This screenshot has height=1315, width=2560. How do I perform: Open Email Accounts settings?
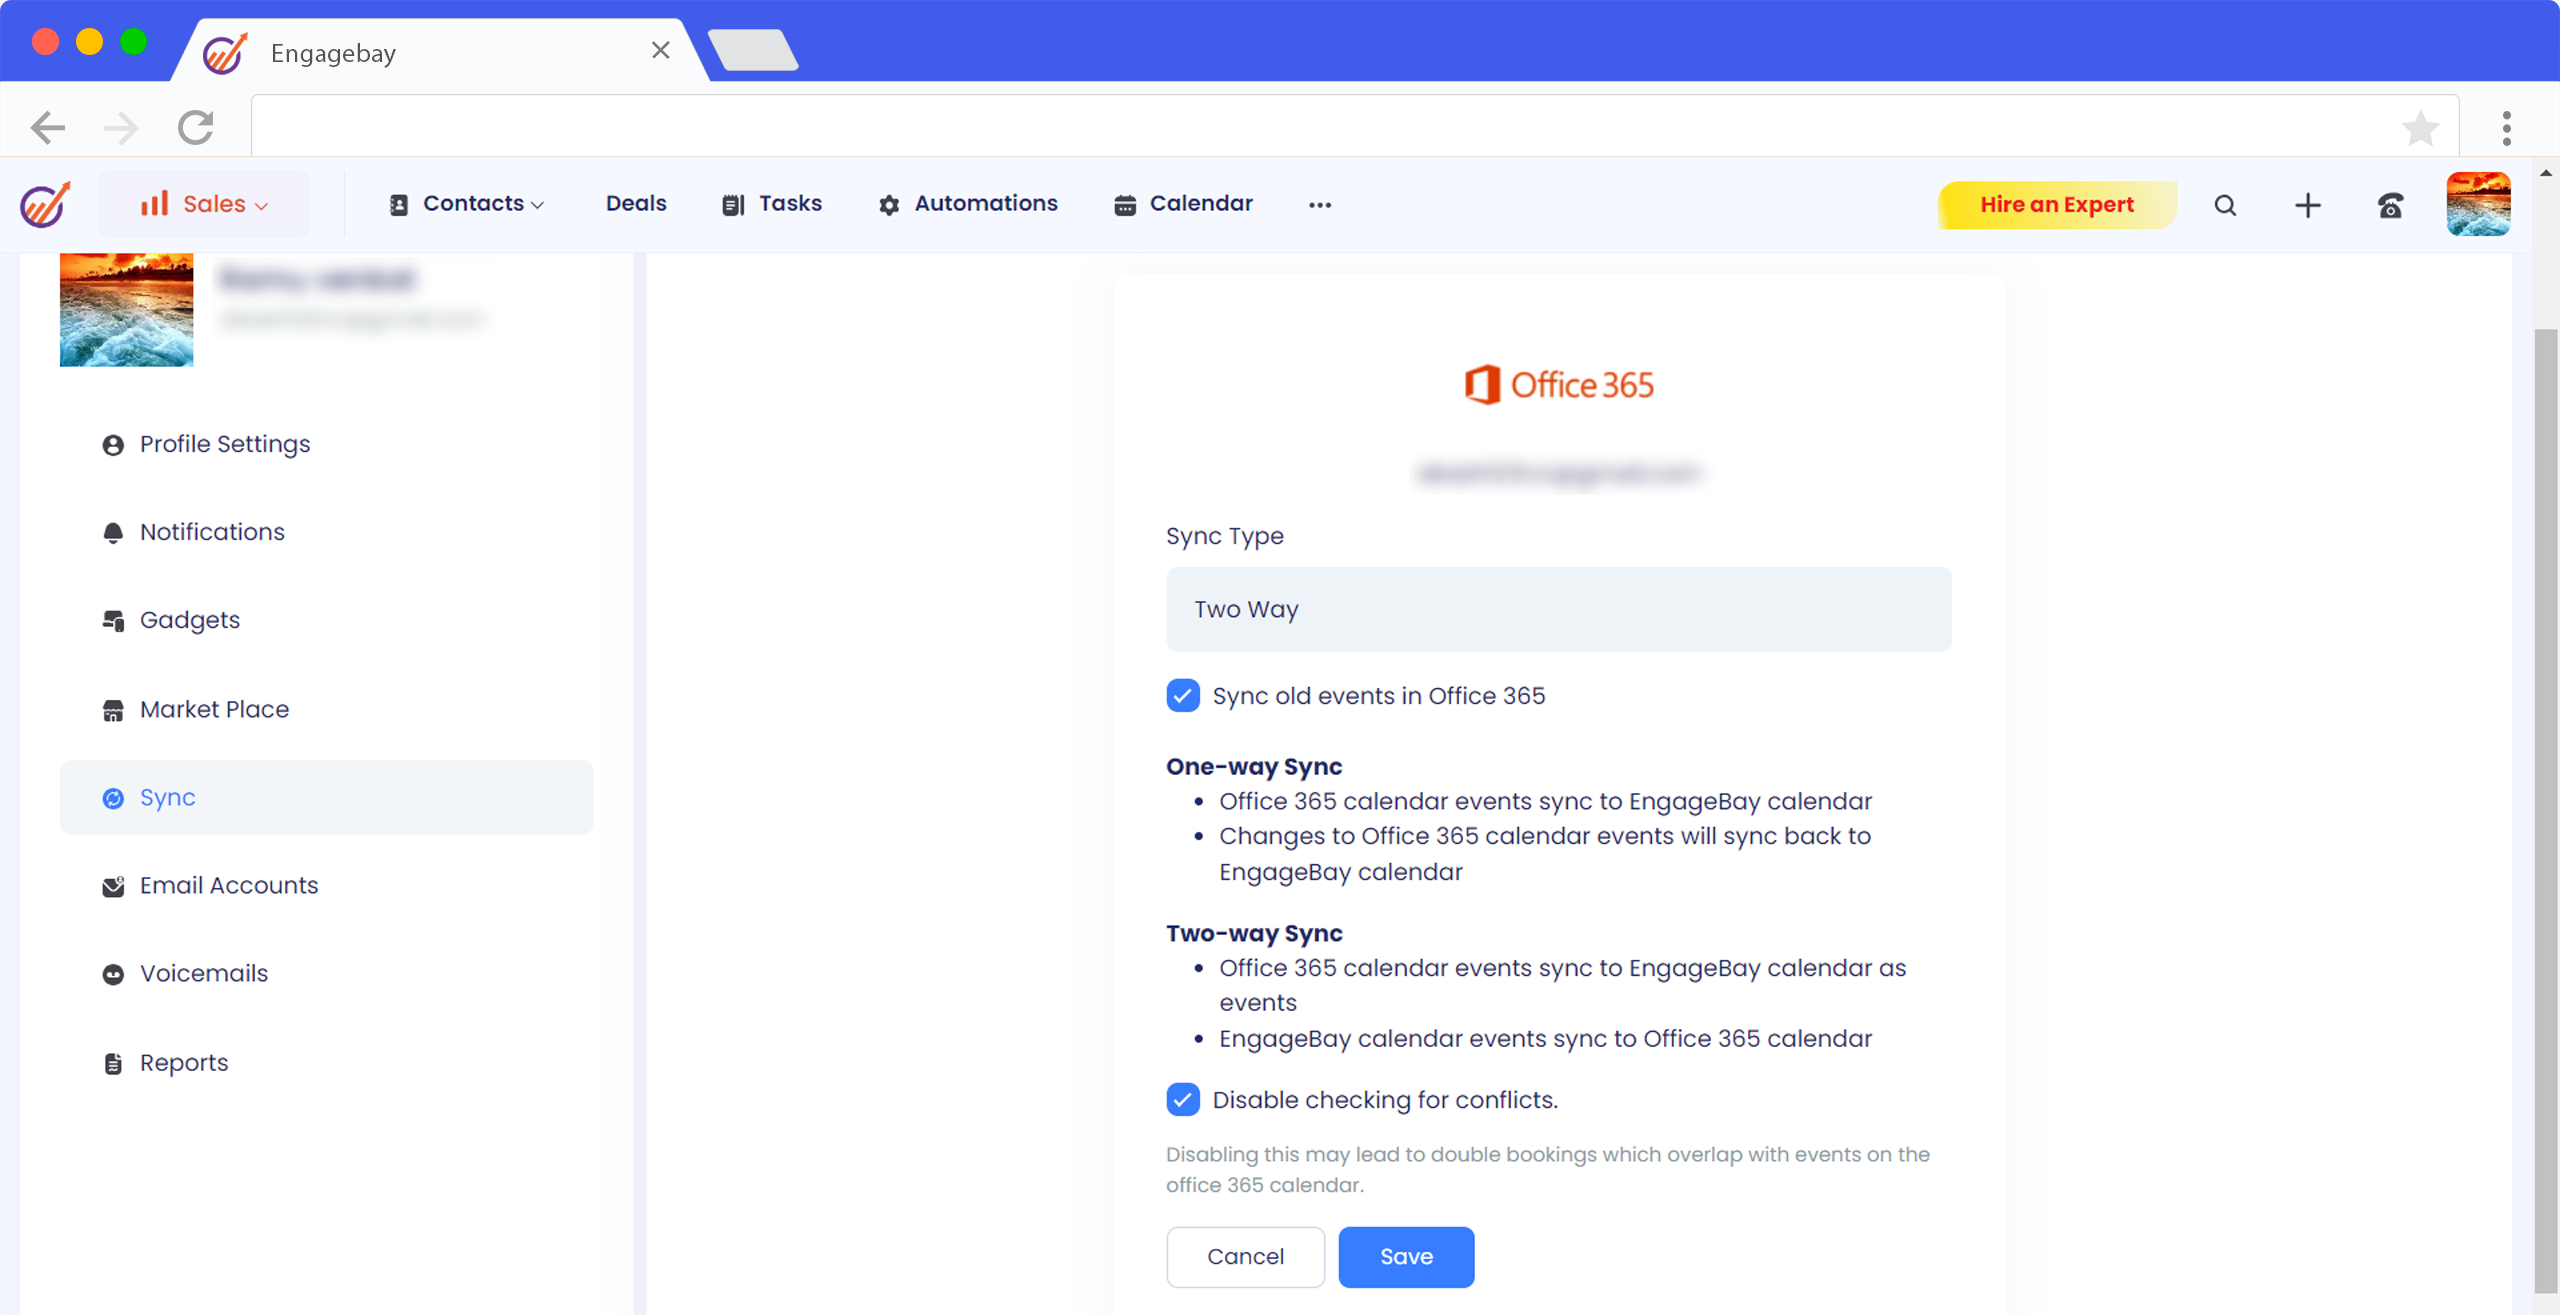coord(326,885)
